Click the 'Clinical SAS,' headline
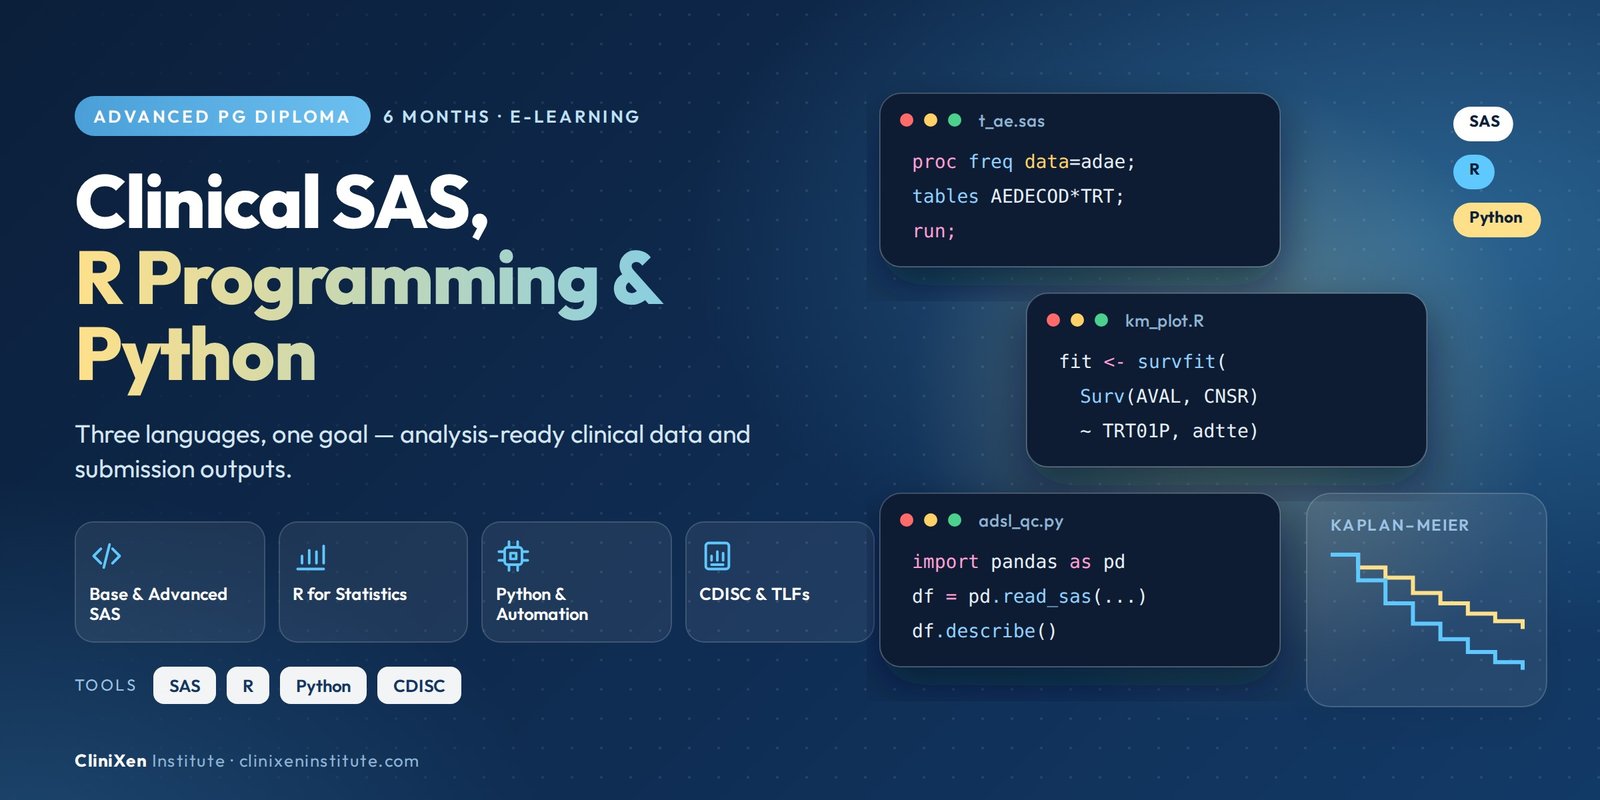 [x=282, y=204]
